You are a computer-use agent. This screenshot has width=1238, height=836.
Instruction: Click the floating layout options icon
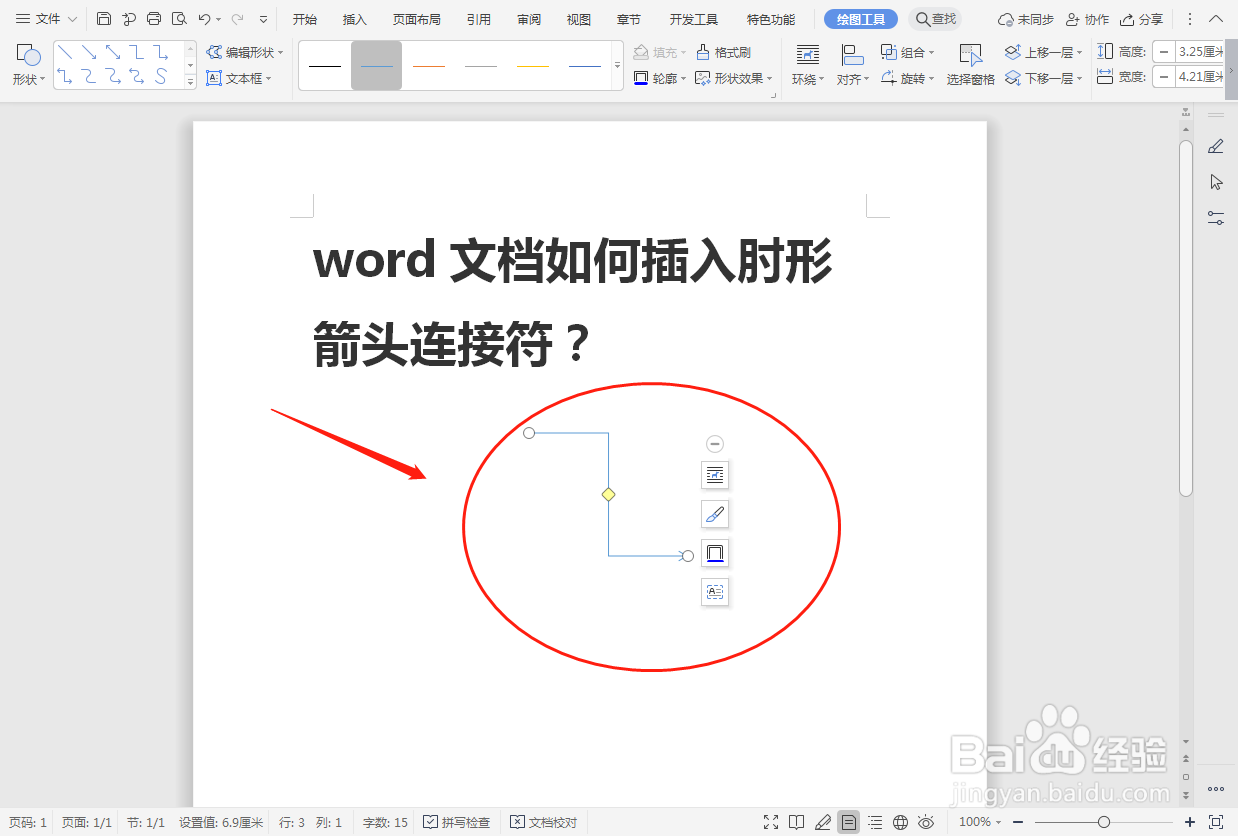(715, 475)
